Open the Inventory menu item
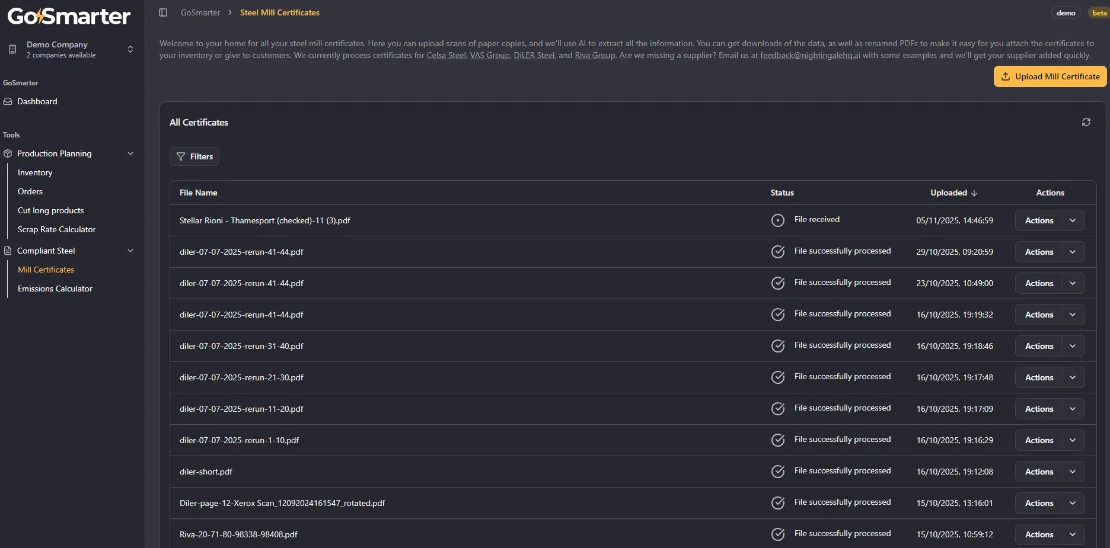 (35, 173)
